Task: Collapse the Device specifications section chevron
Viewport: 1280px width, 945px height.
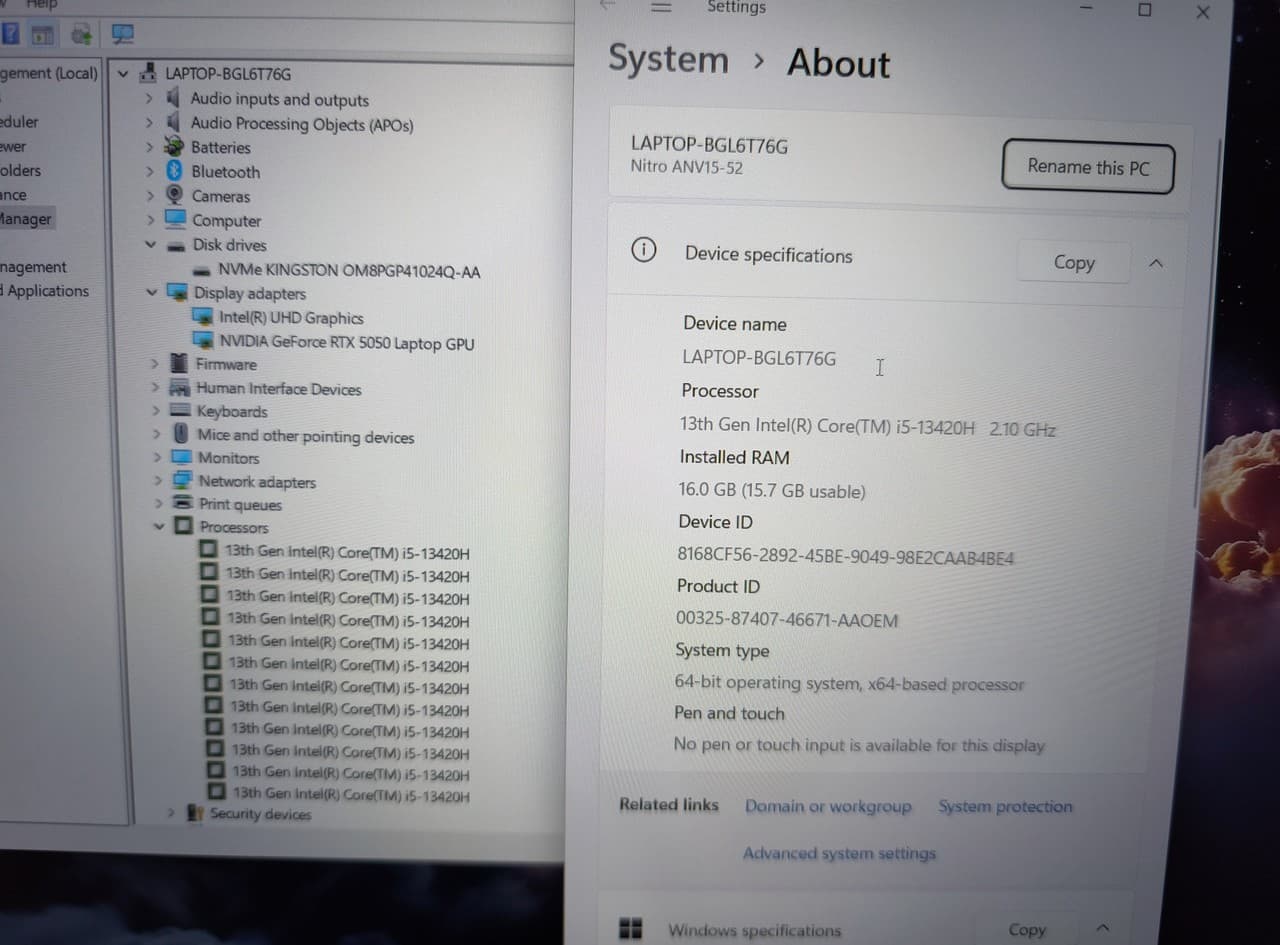Action: coord(1156,263)
